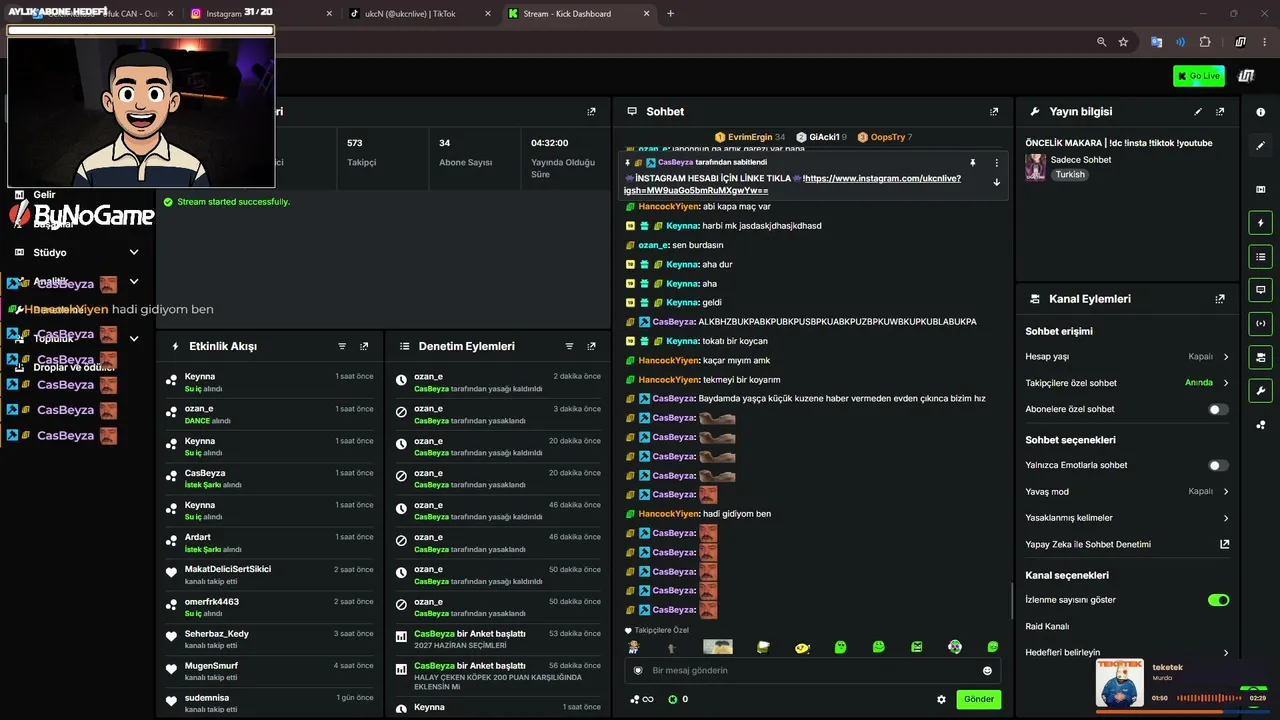Viewport: 1280px width, 720px height.
Task: Open the emoji picker in message box
Action: coord(987,670)
